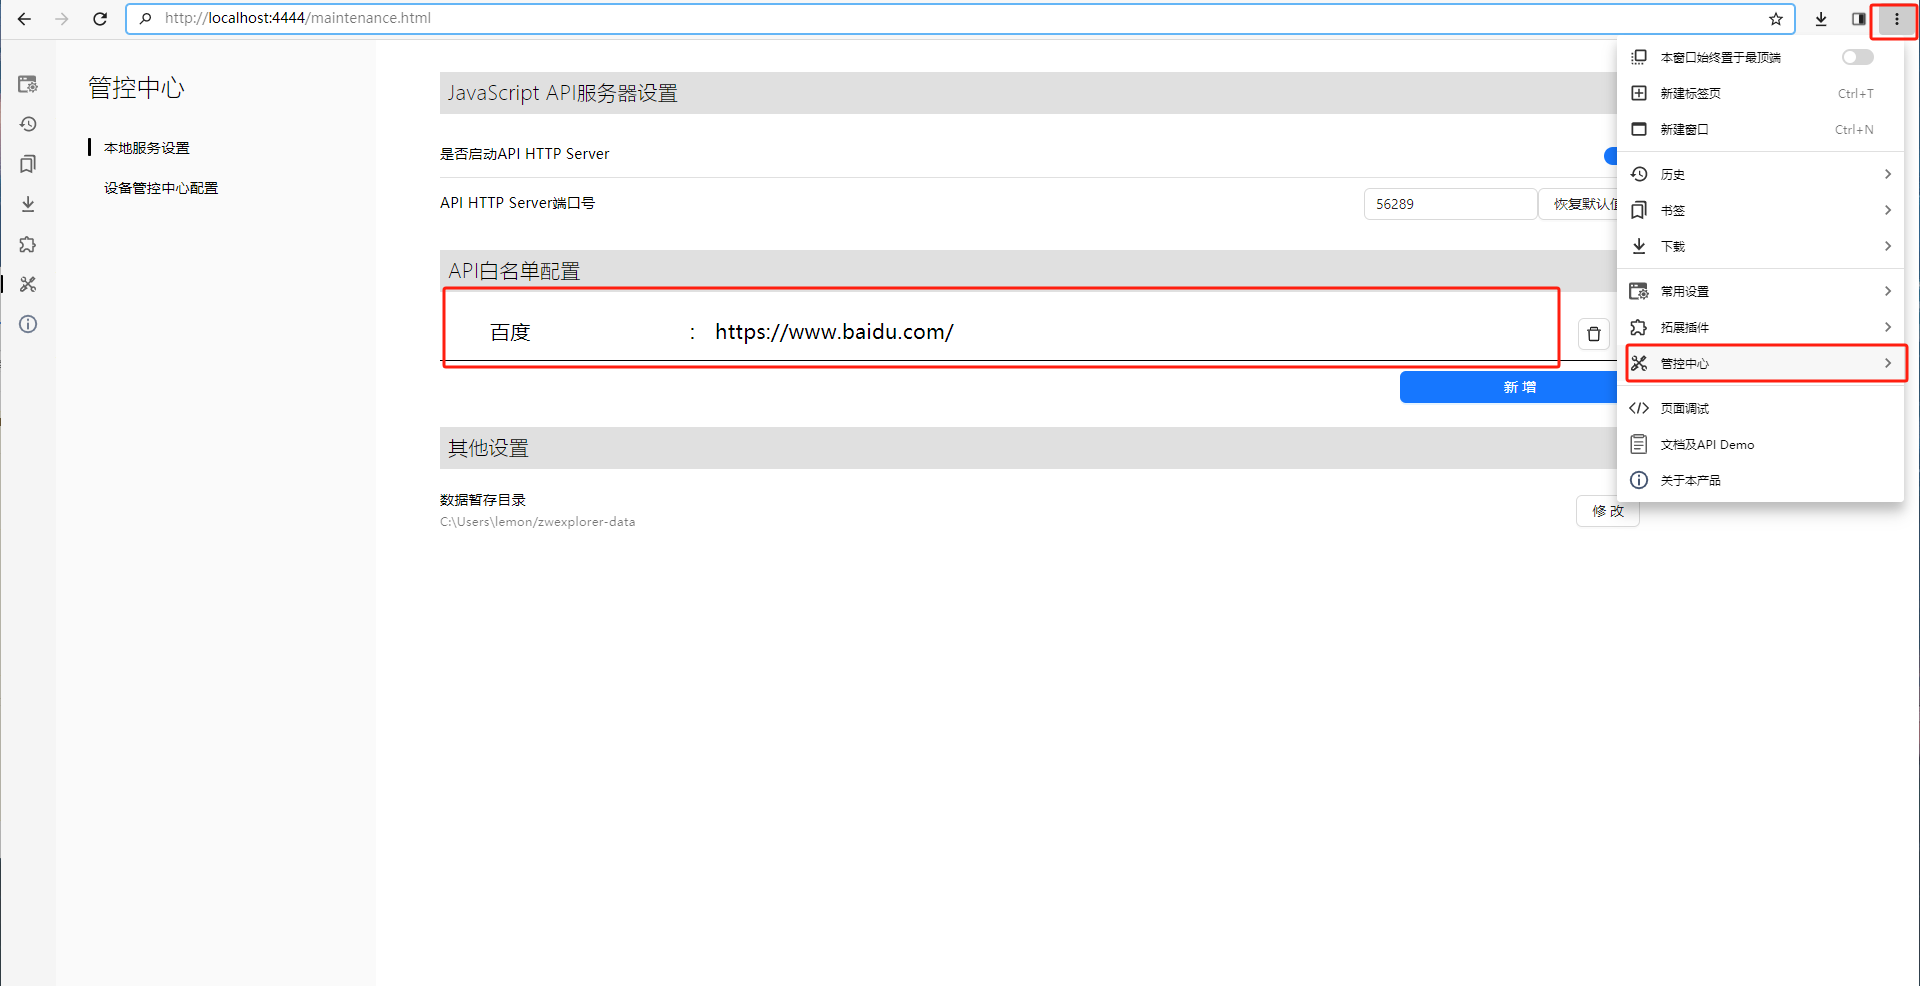Viewport: 1920px width, 986px height.
Task: Open 文档及API Demo menu item
Action: point(1760,444)
